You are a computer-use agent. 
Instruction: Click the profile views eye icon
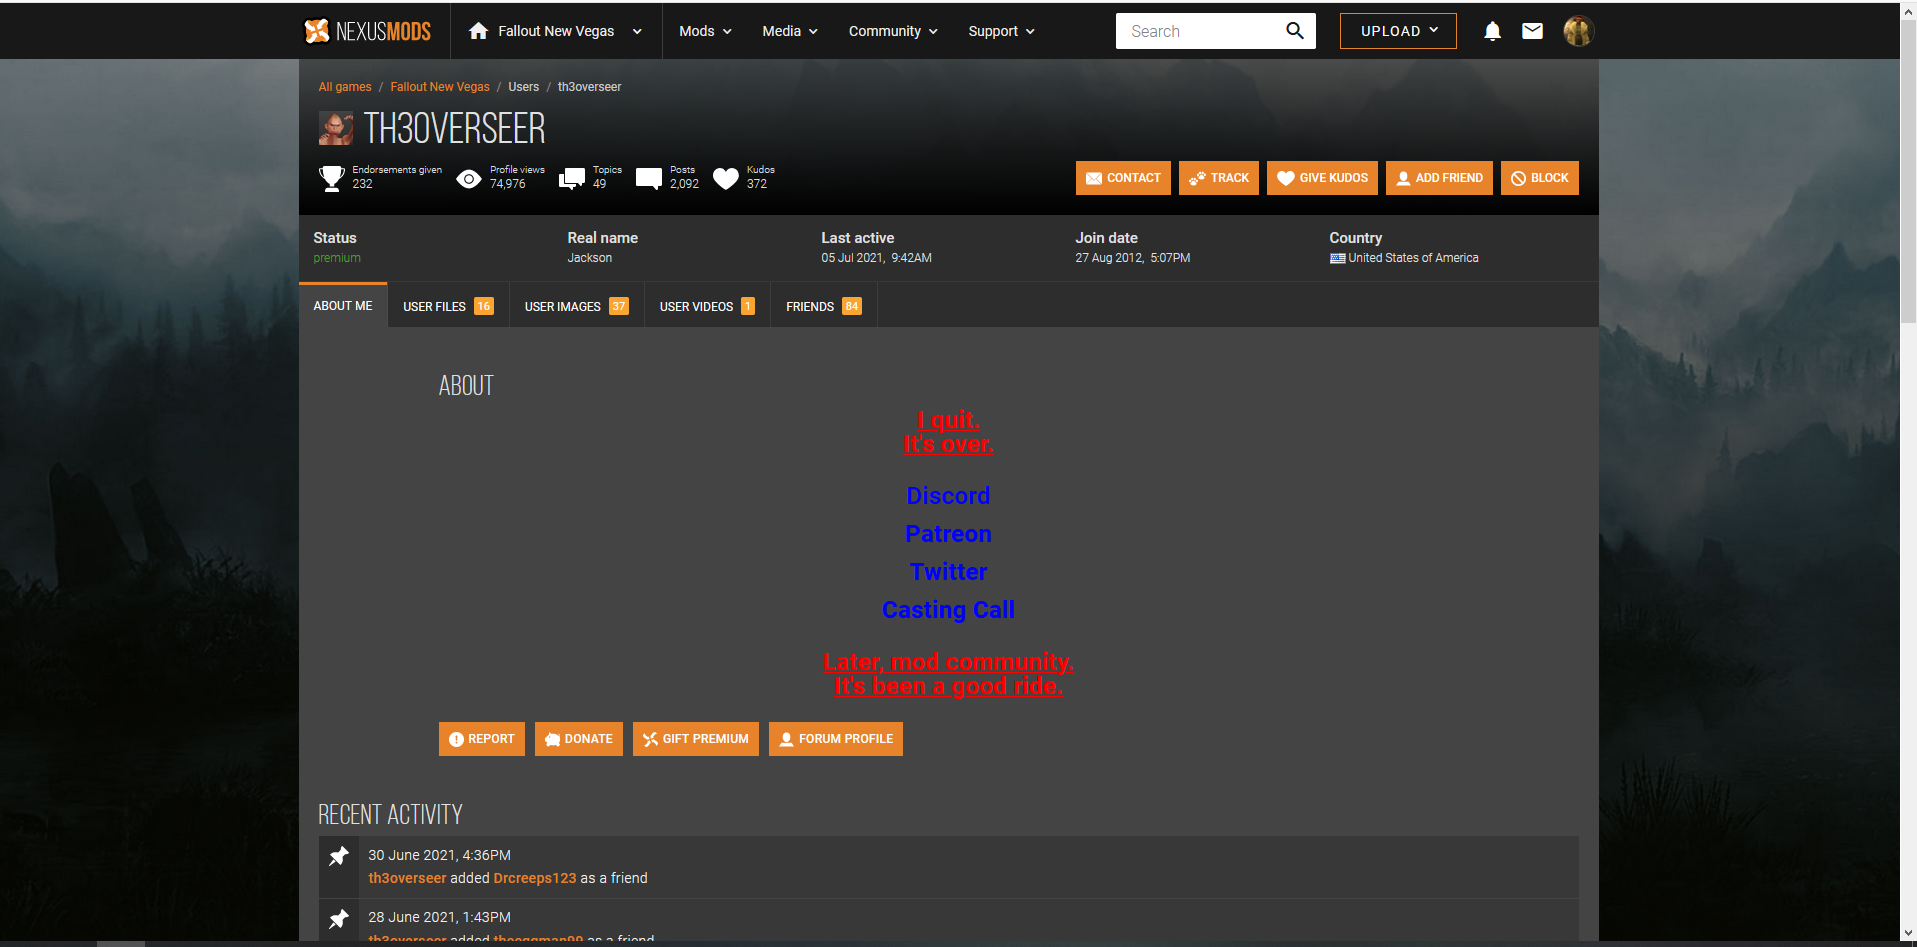(x=468, y=179)
